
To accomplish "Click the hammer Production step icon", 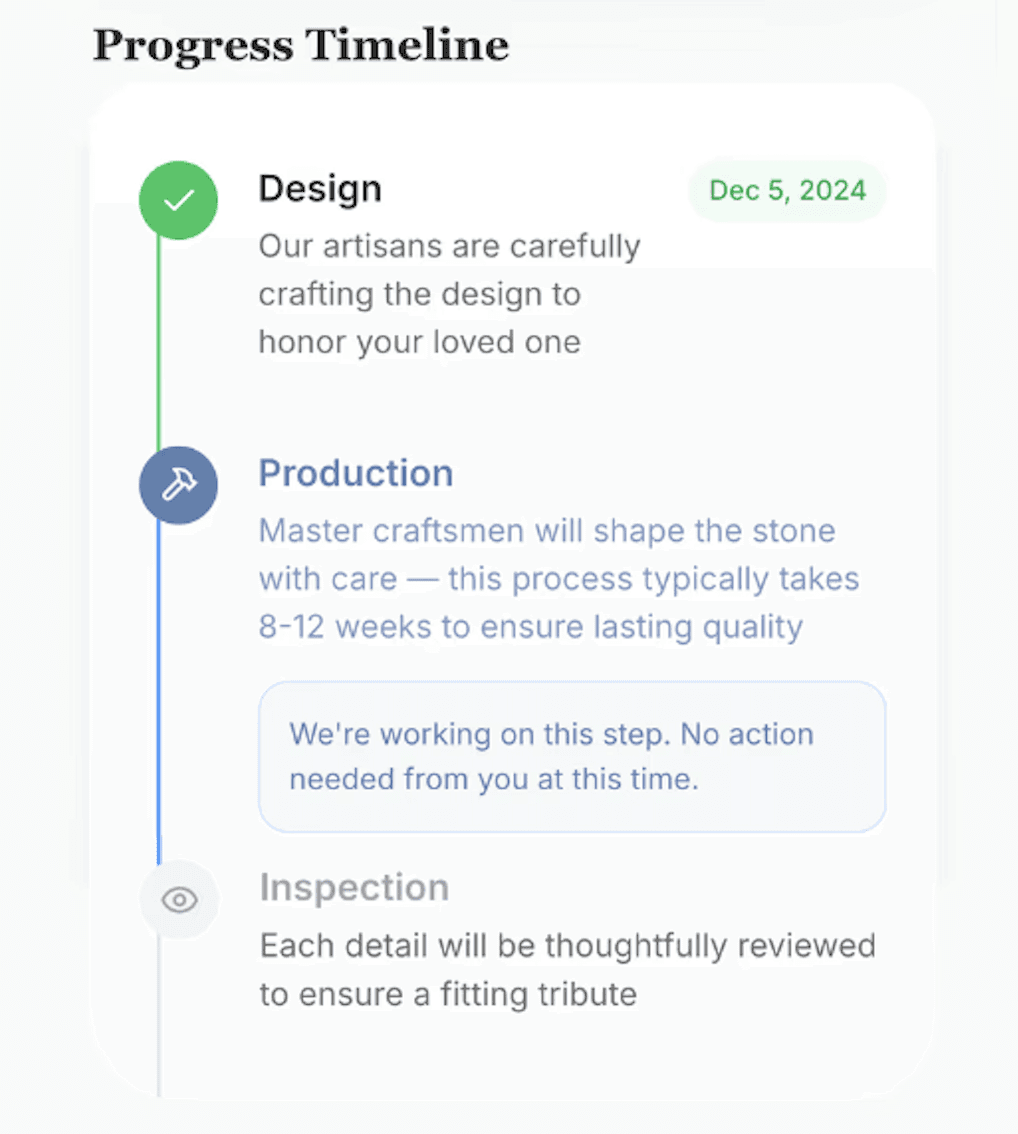I will pos(178,485).
